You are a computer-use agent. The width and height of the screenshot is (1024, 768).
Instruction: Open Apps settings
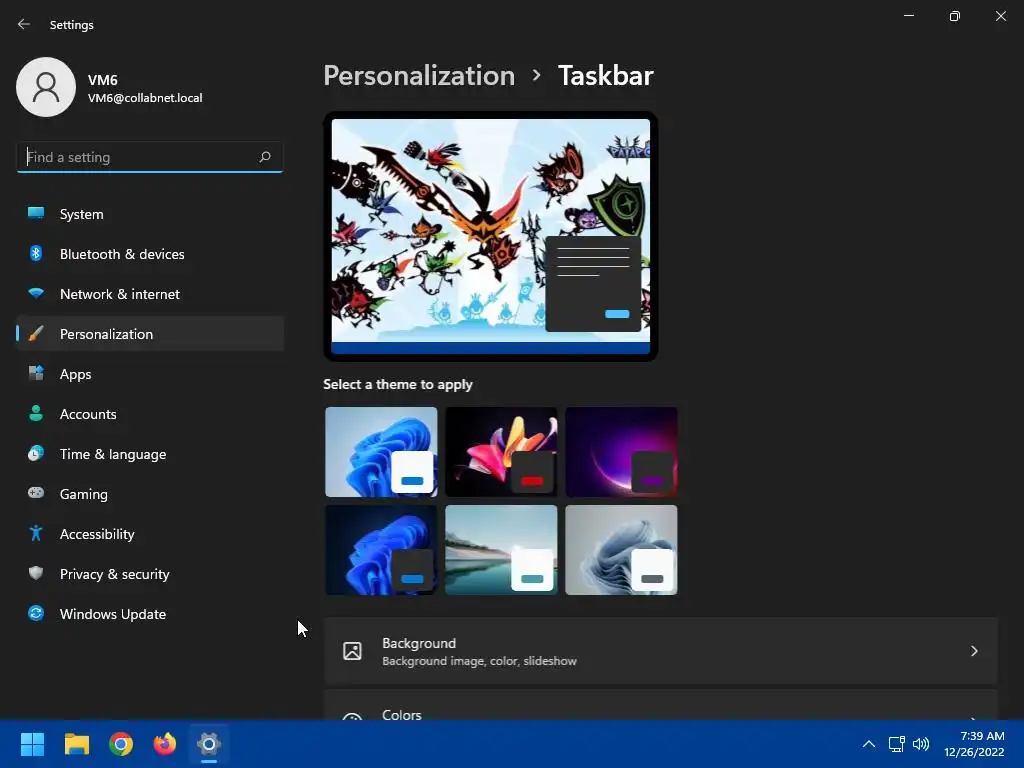[x=150, y=374]
